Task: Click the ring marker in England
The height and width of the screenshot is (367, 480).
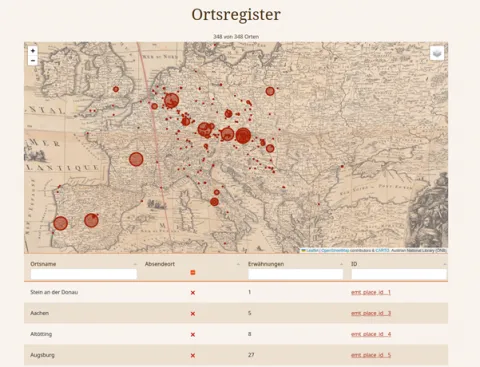Action: [x=116, y=89]
